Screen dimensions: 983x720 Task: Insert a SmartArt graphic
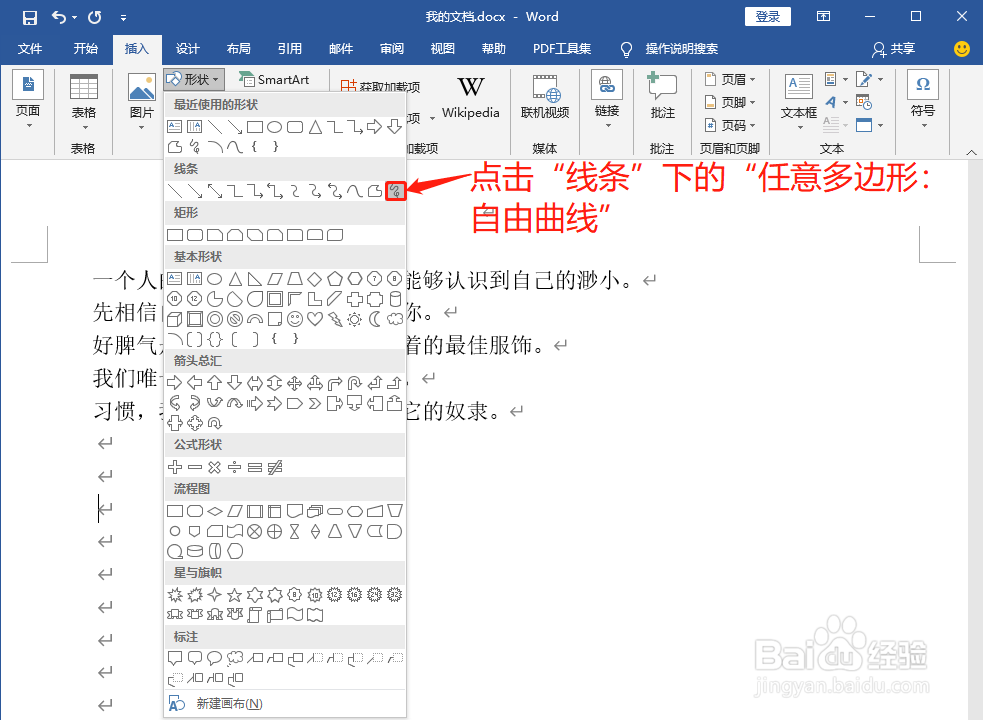click(x=275, y=80)
